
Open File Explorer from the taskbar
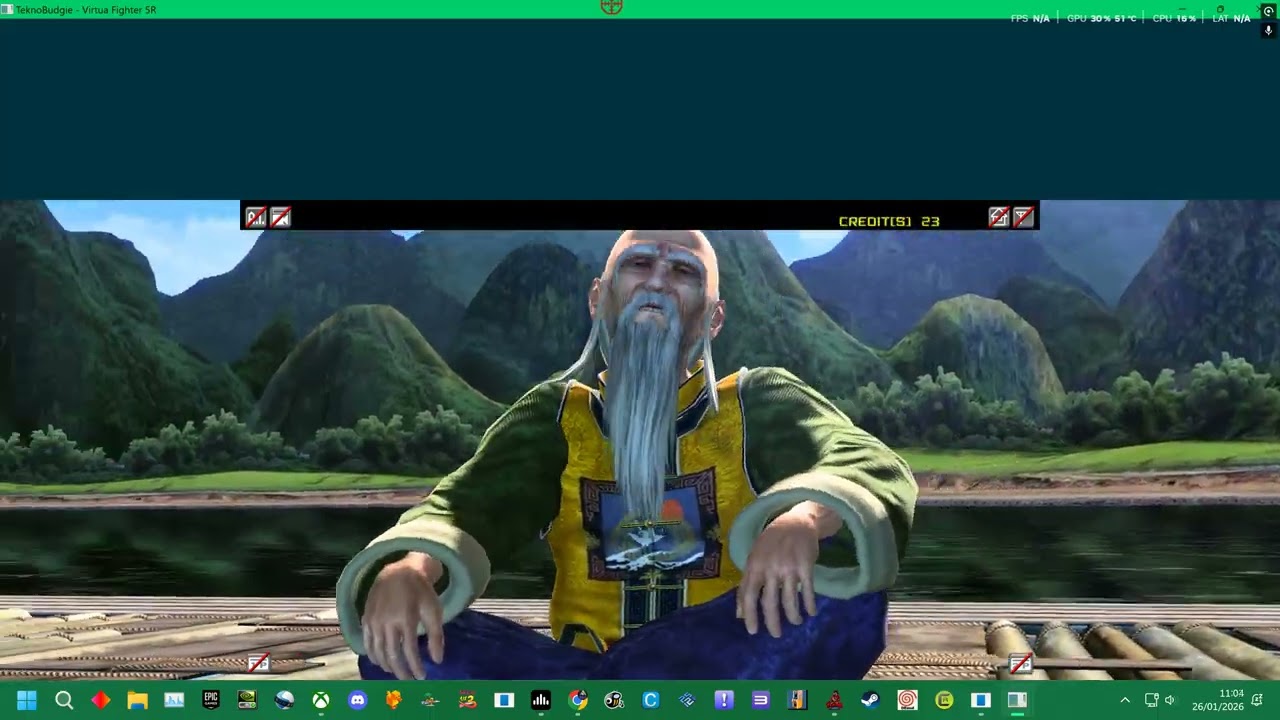coord(137,700)
